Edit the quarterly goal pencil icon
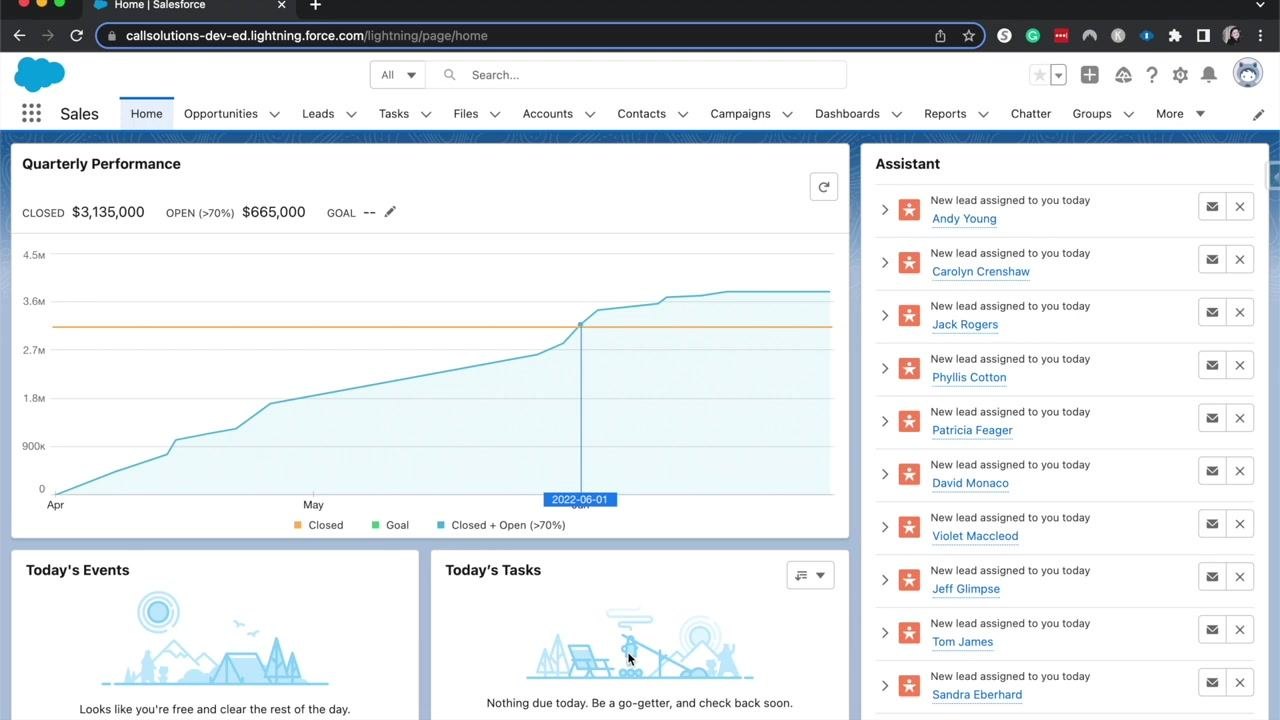This screenshot has height=720, width=1280. [x=390, y=211]
